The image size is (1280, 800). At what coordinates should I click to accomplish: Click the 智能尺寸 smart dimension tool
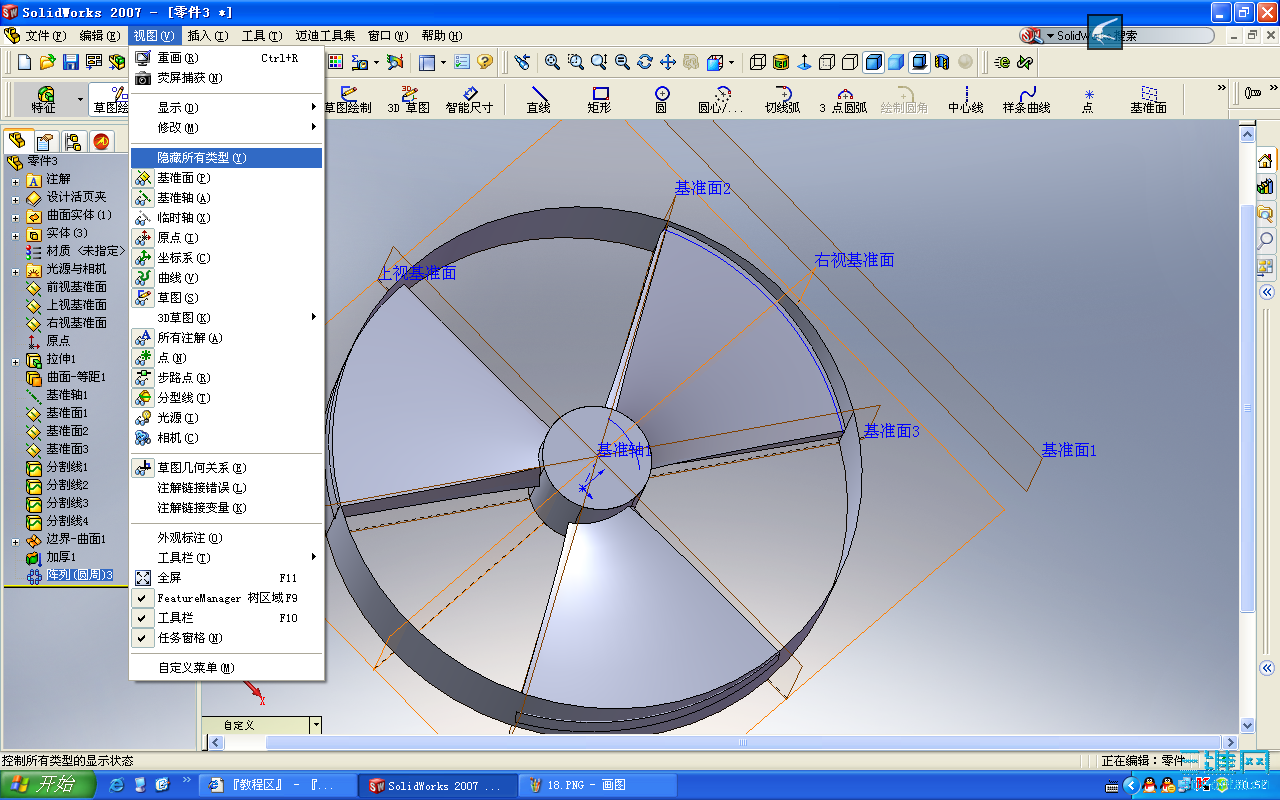(470, 99)
